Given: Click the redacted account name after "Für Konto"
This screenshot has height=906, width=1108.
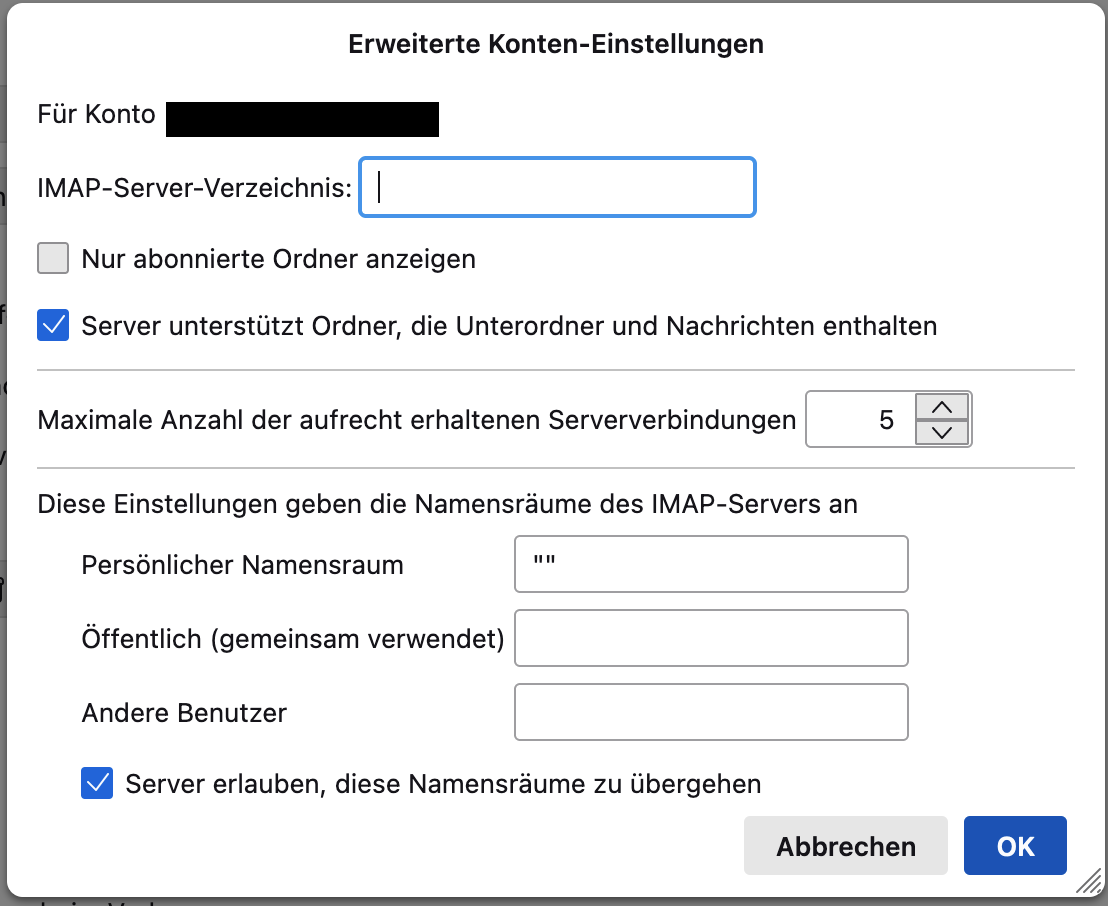Looking at the screenshot, I should pyautogui.click(x=302, y=118).
